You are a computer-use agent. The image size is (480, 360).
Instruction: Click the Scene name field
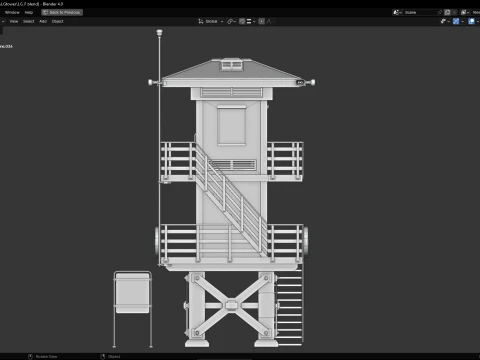420,12
